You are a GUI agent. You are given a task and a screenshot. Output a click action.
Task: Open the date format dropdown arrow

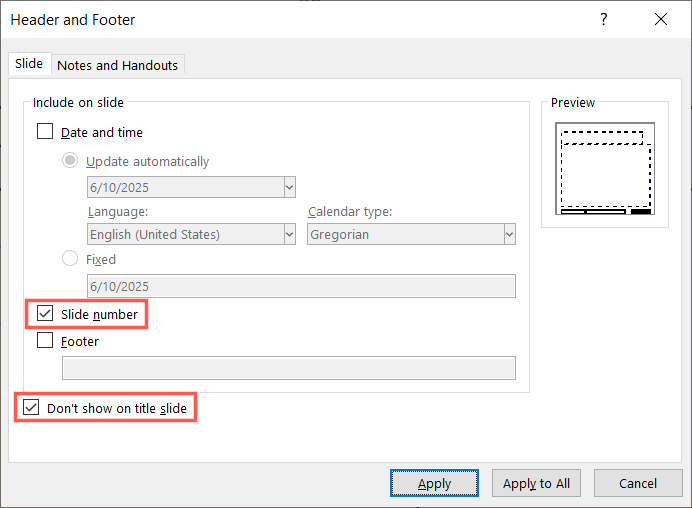(290, 187)
